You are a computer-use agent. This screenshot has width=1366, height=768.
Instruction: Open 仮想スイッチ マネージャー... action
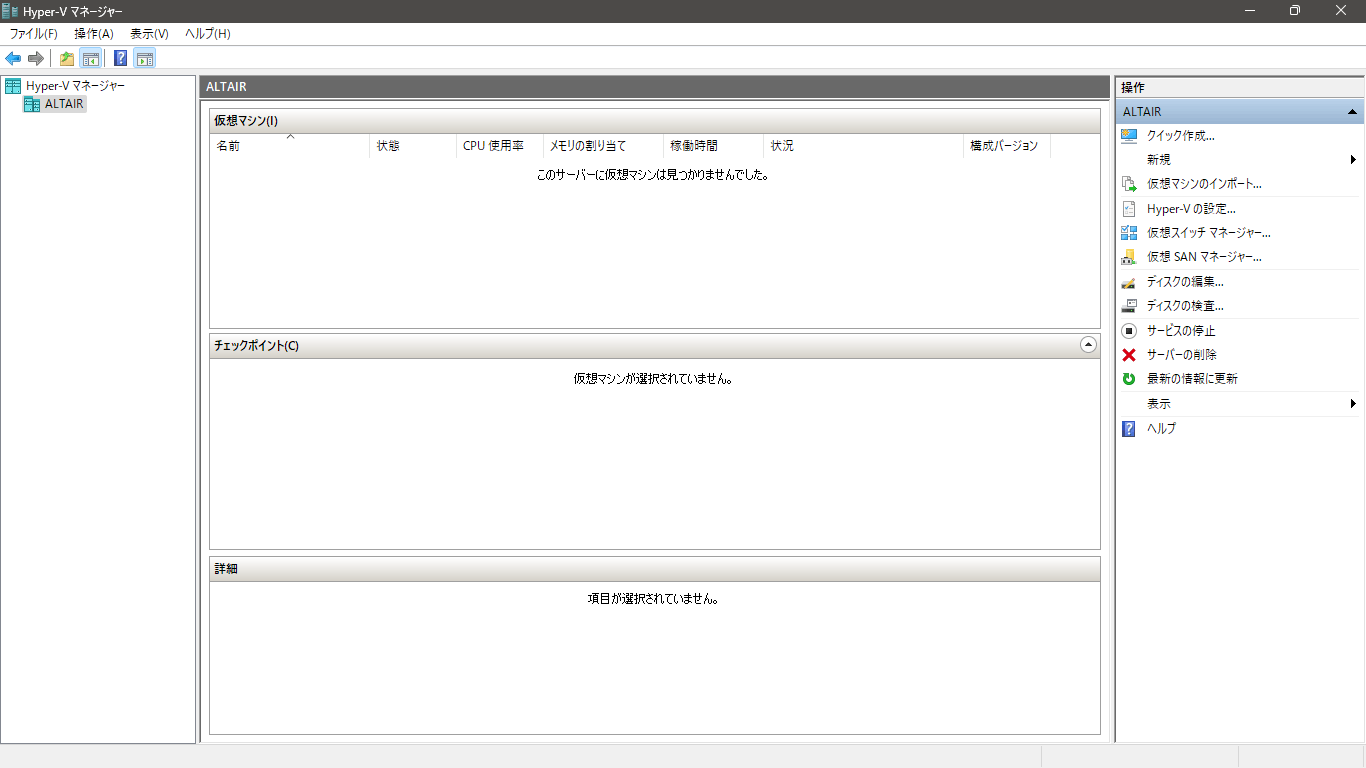tap(1209, 233)
